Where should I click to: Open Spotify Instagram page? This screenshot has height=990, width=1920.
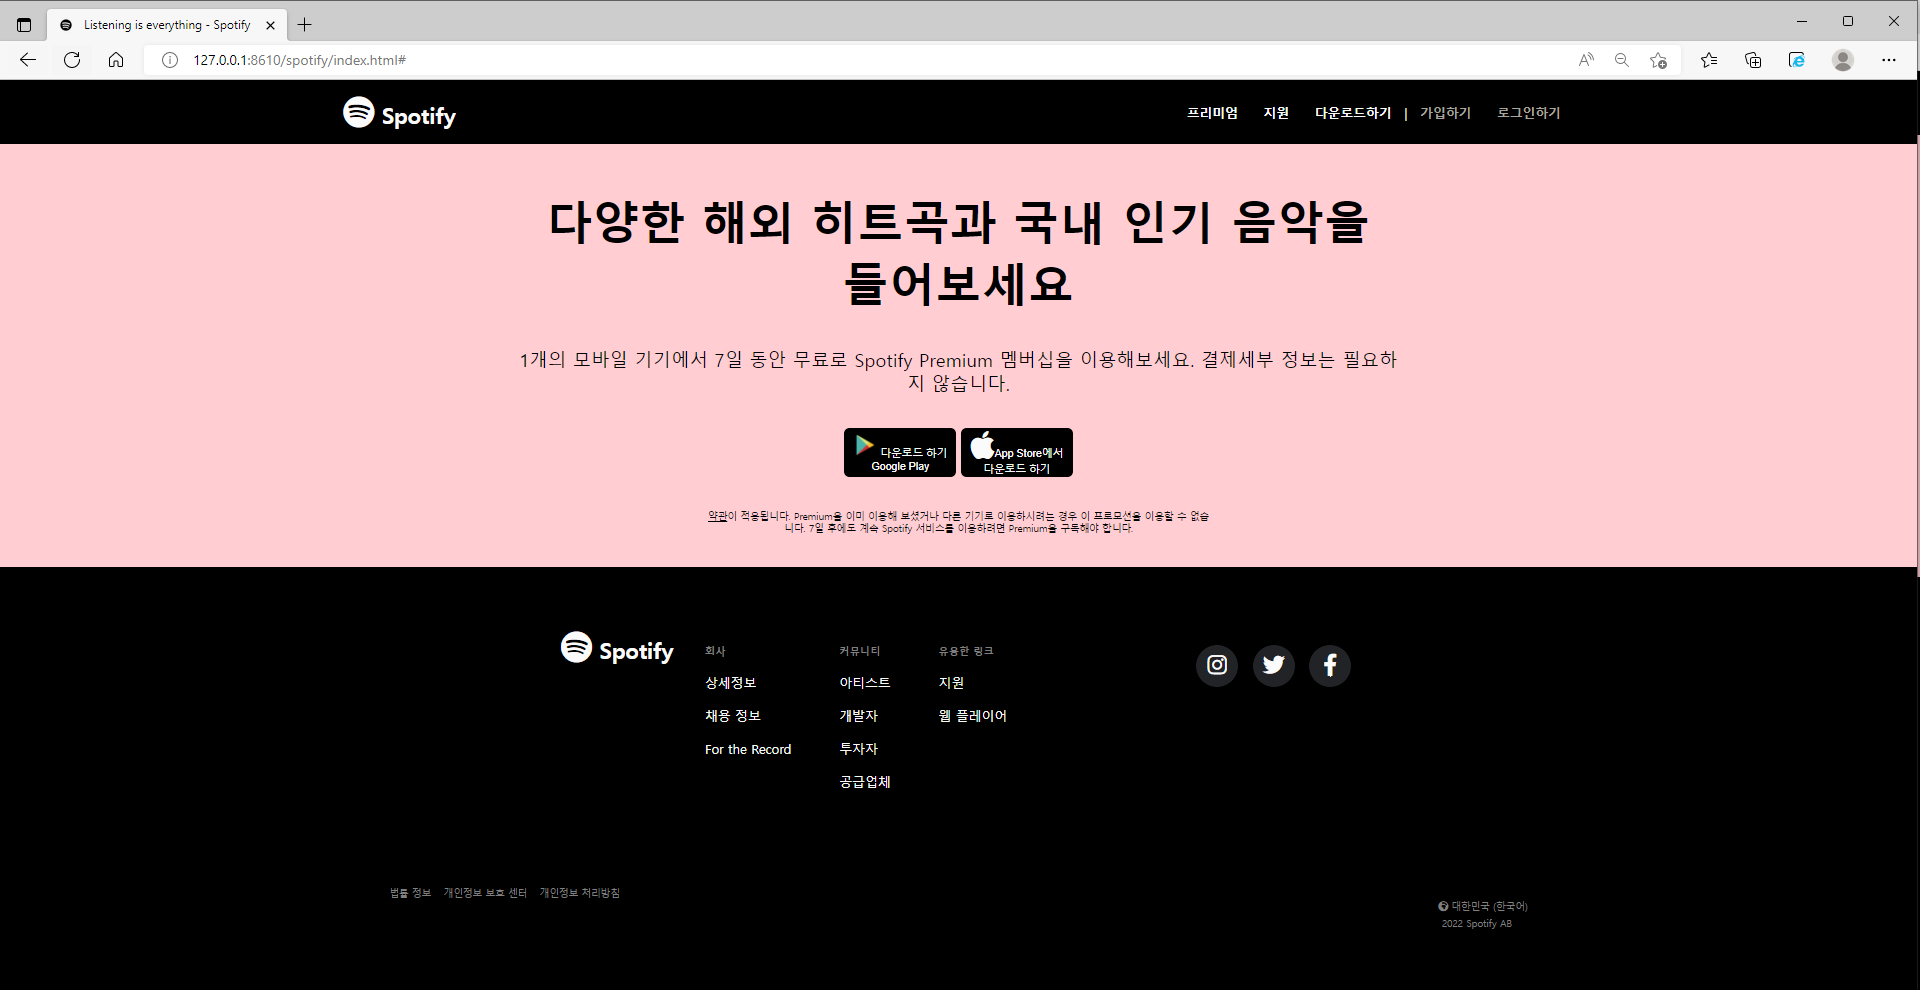(1217, 665)
